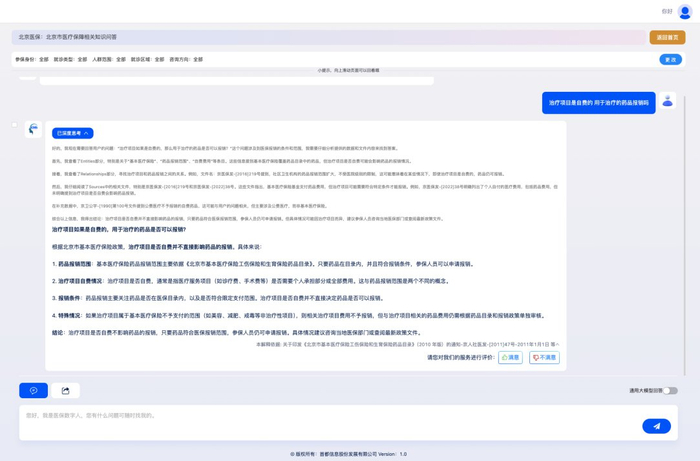Expand the 本解释依据 source reference list
Screen dimensions: 700x461
point(408,345)
